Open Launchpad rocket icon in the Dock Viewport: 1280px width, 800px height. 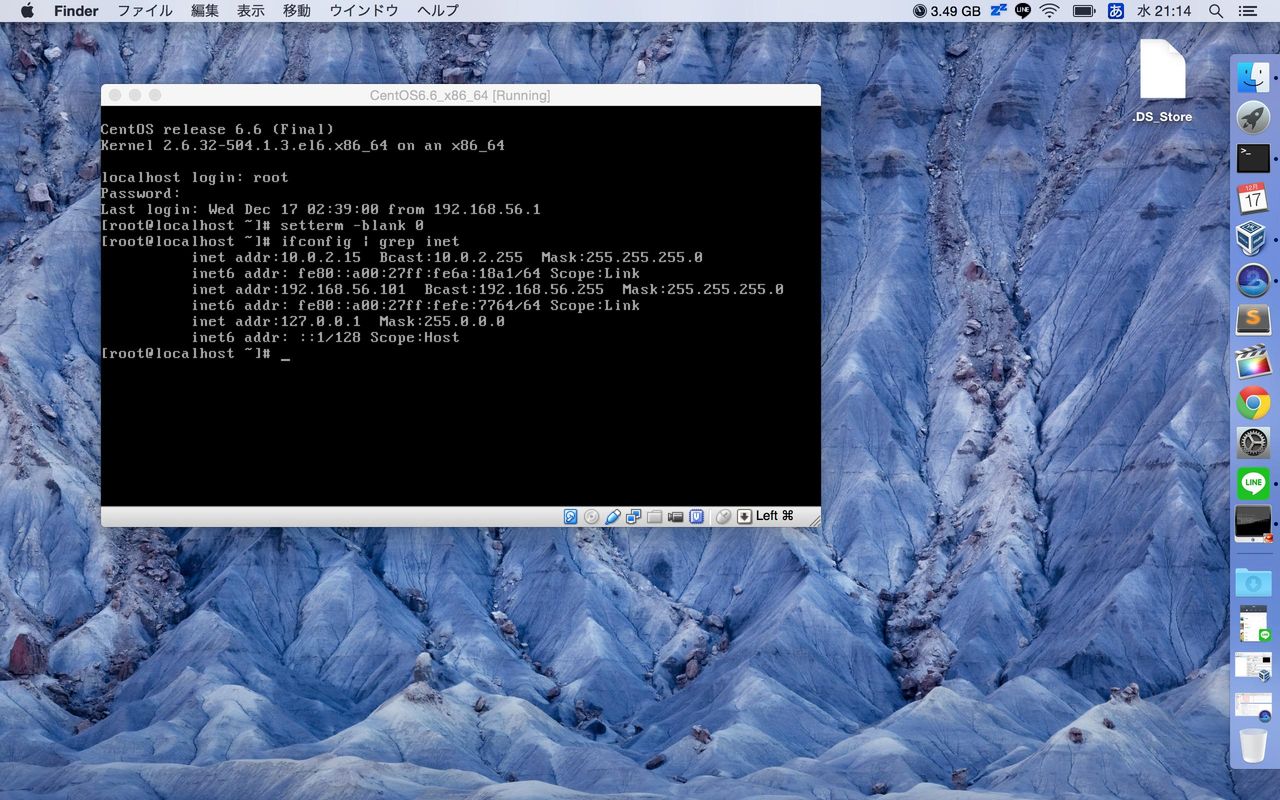pos(1253,117)
